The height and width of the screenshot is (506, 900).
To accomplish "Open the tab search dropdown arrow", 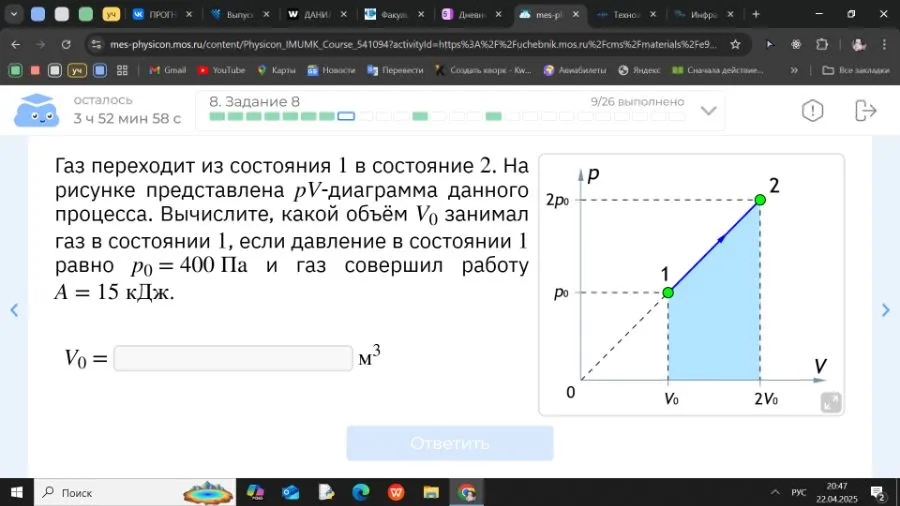I will [x=14, y=14].
